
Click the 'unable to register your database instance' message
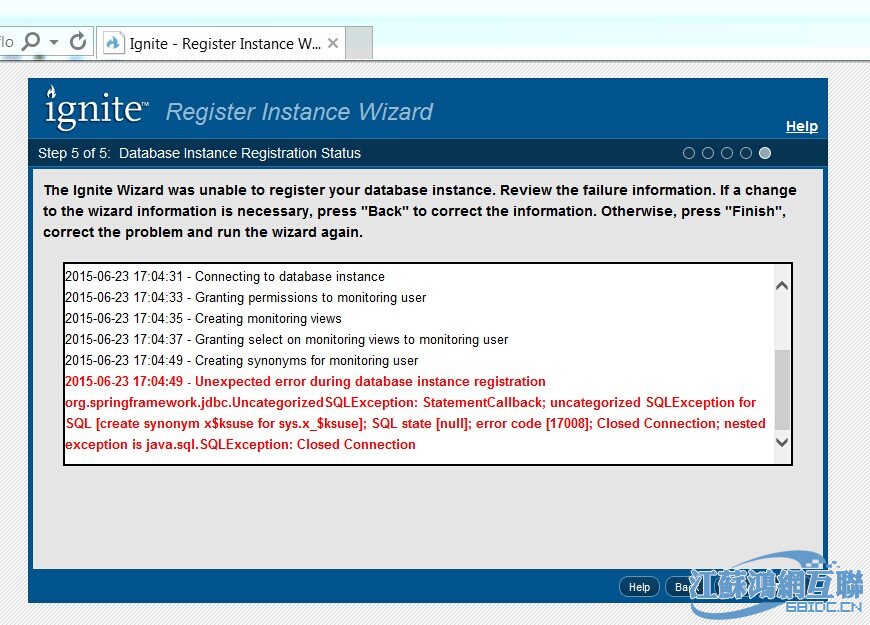coord(419,211)
